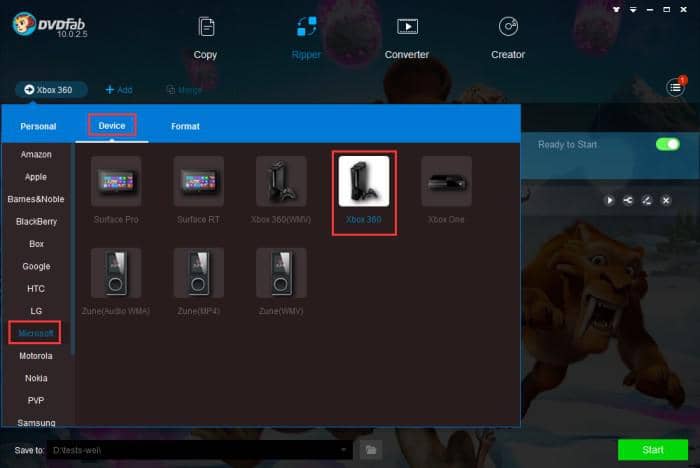Select Microsoft in the brand list
Screen dimensions: 700x468
pyautogui.click(x=36, y=333)
